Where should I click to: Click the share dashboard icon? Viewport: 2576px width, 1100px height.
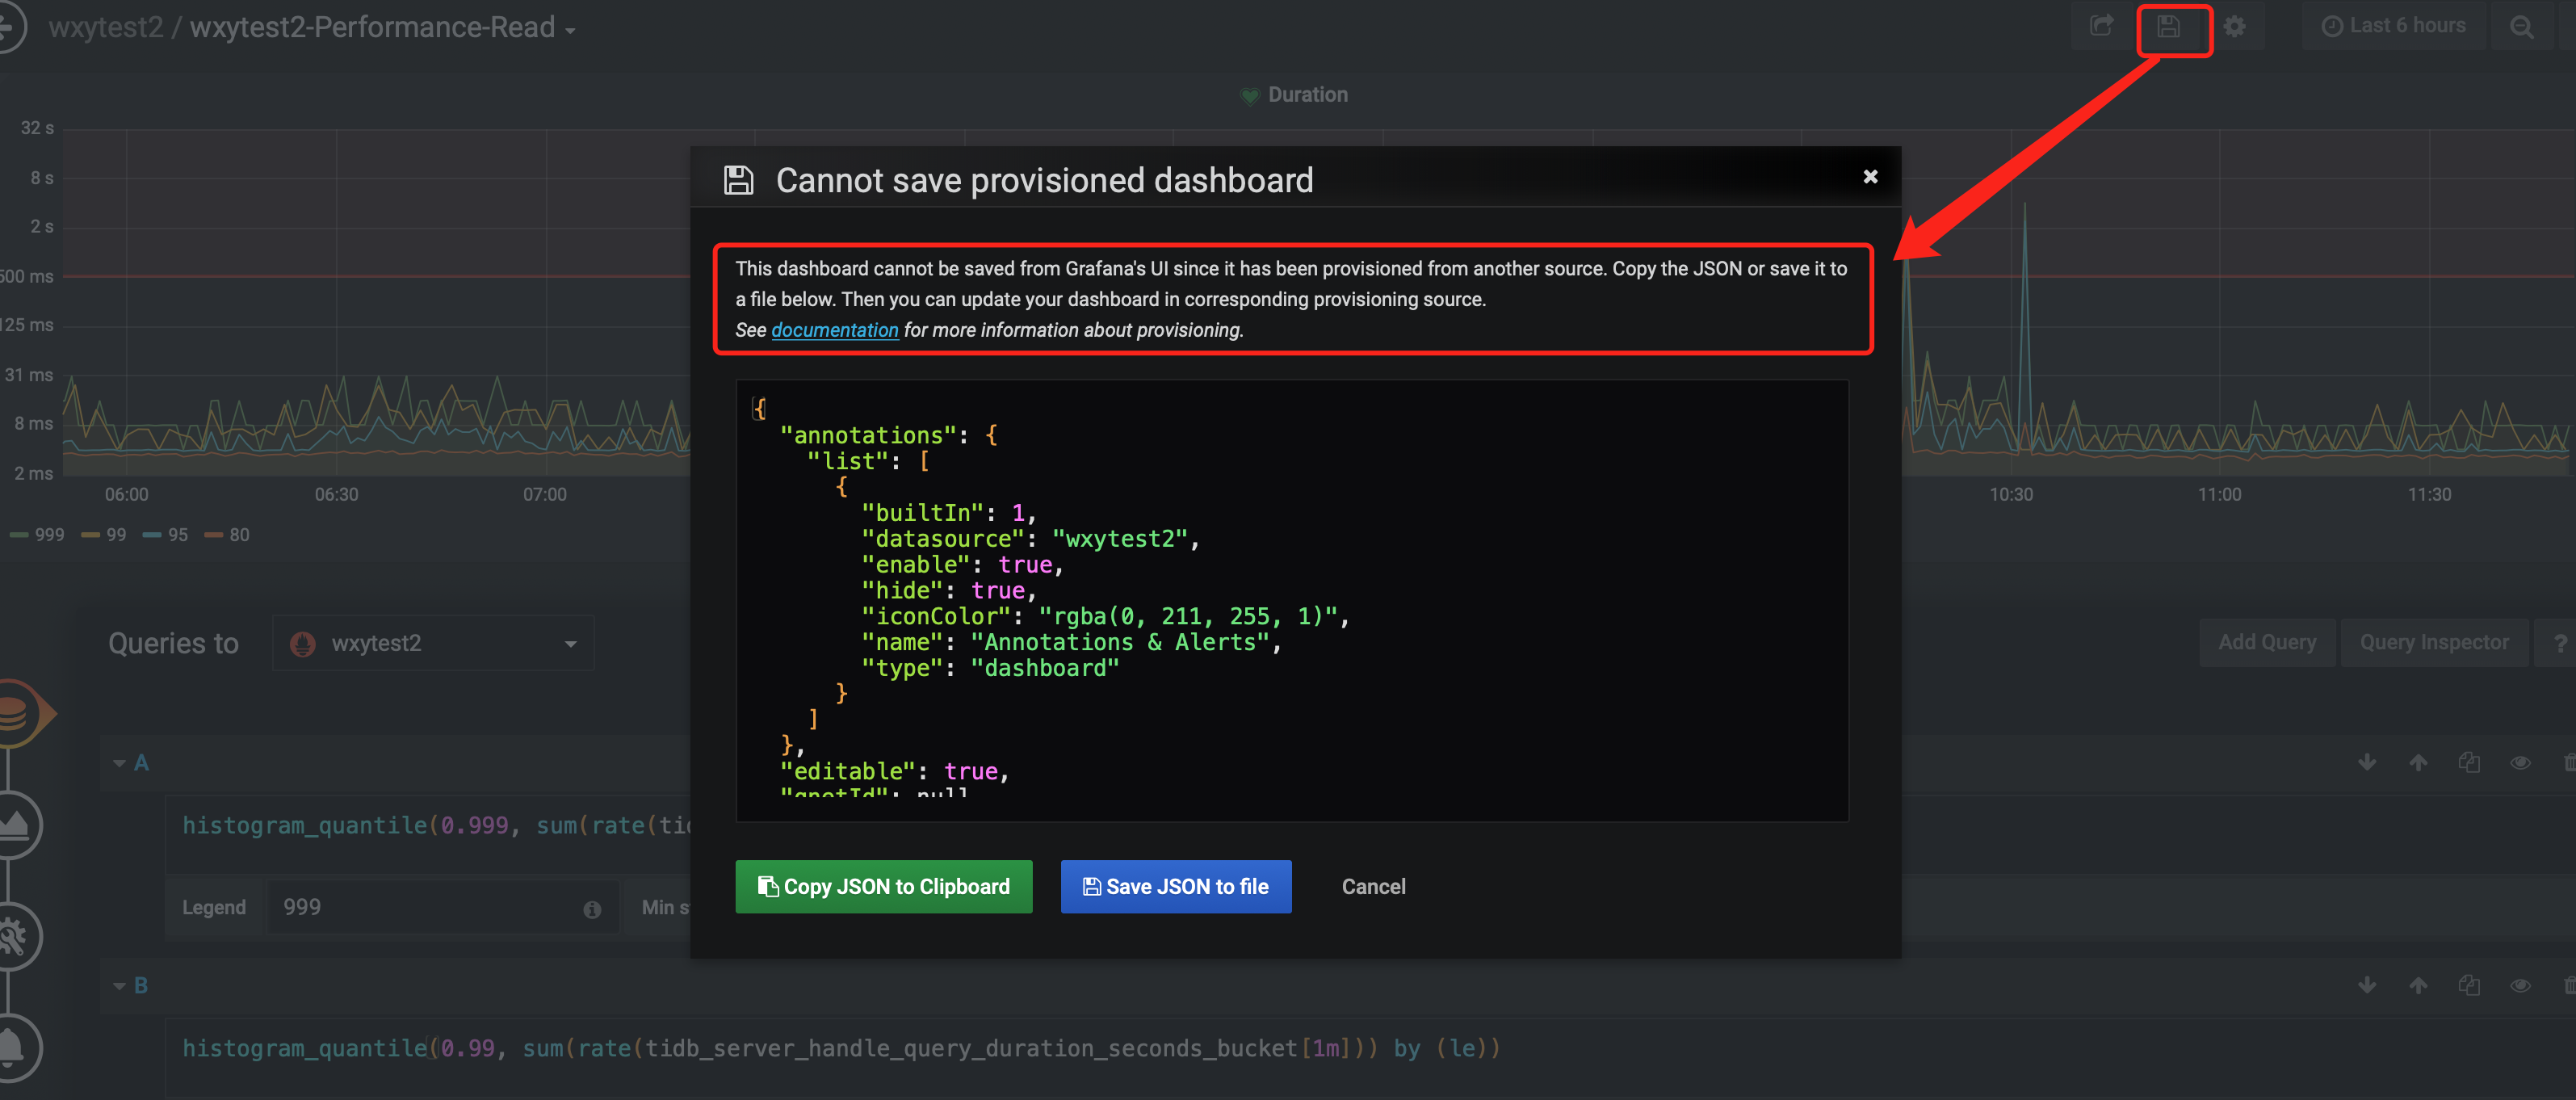tap(2102, 26)
